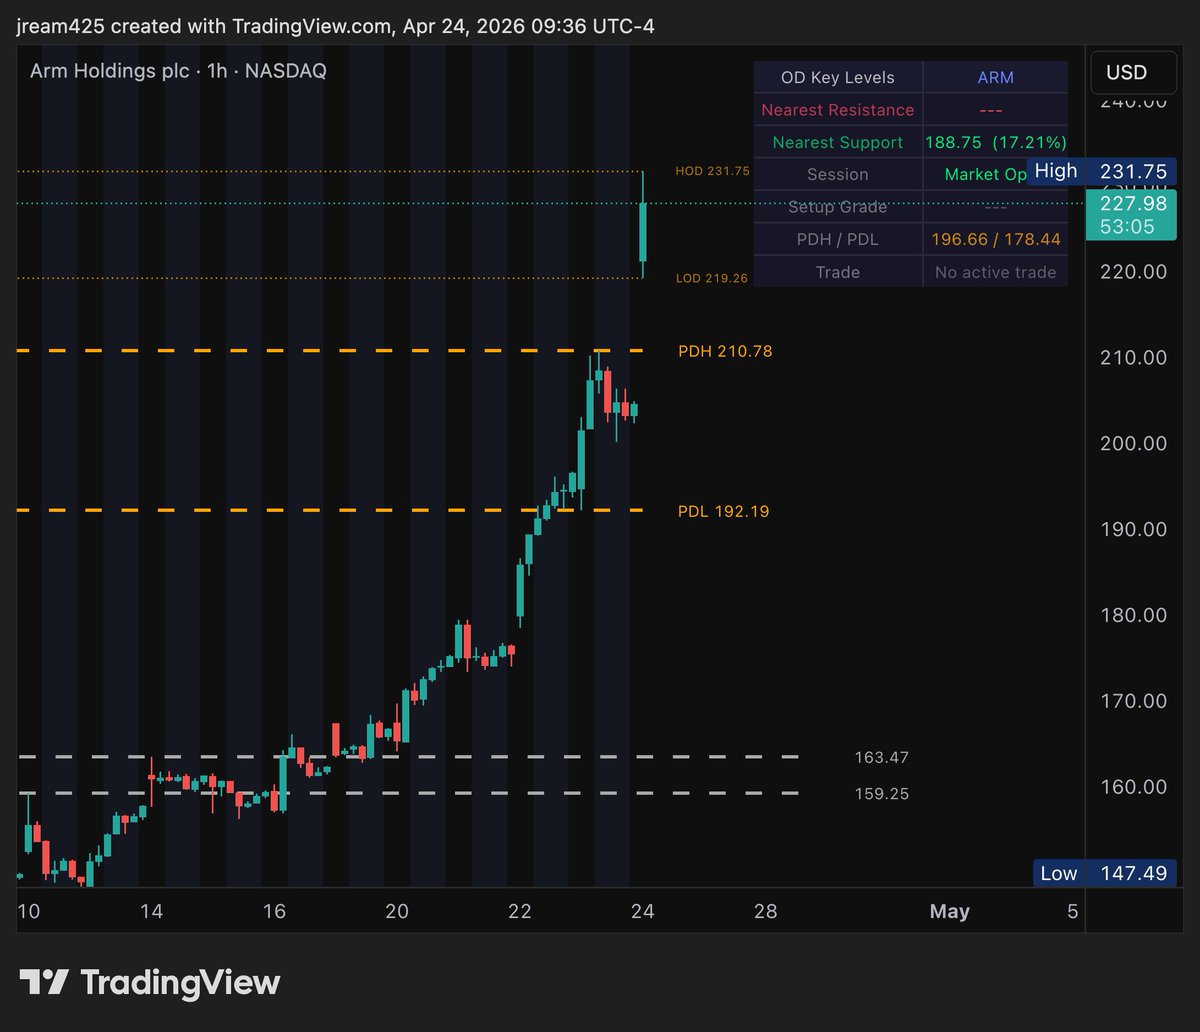Click the 200.00 price axis label
The width and height of the screenshot is (1200, 1032).
(x=1133, y=443)
